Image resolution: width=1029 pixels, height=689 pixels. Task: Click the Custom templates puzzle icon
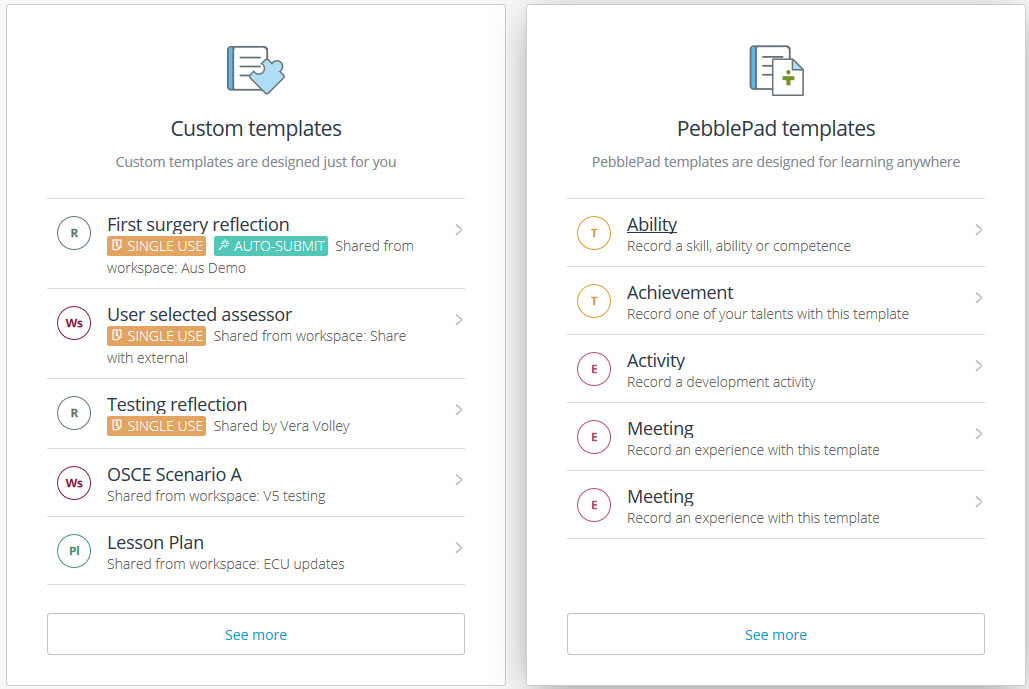256,69
